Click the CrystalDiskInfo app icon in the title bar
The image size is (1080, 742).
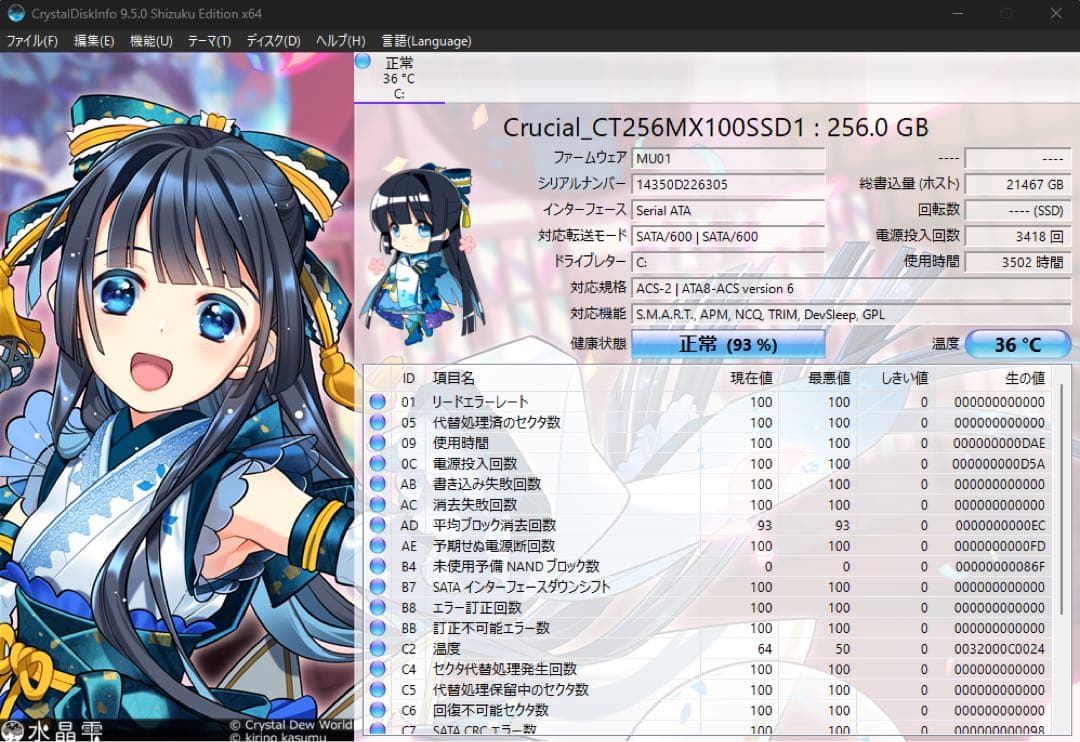coord(14,13)
